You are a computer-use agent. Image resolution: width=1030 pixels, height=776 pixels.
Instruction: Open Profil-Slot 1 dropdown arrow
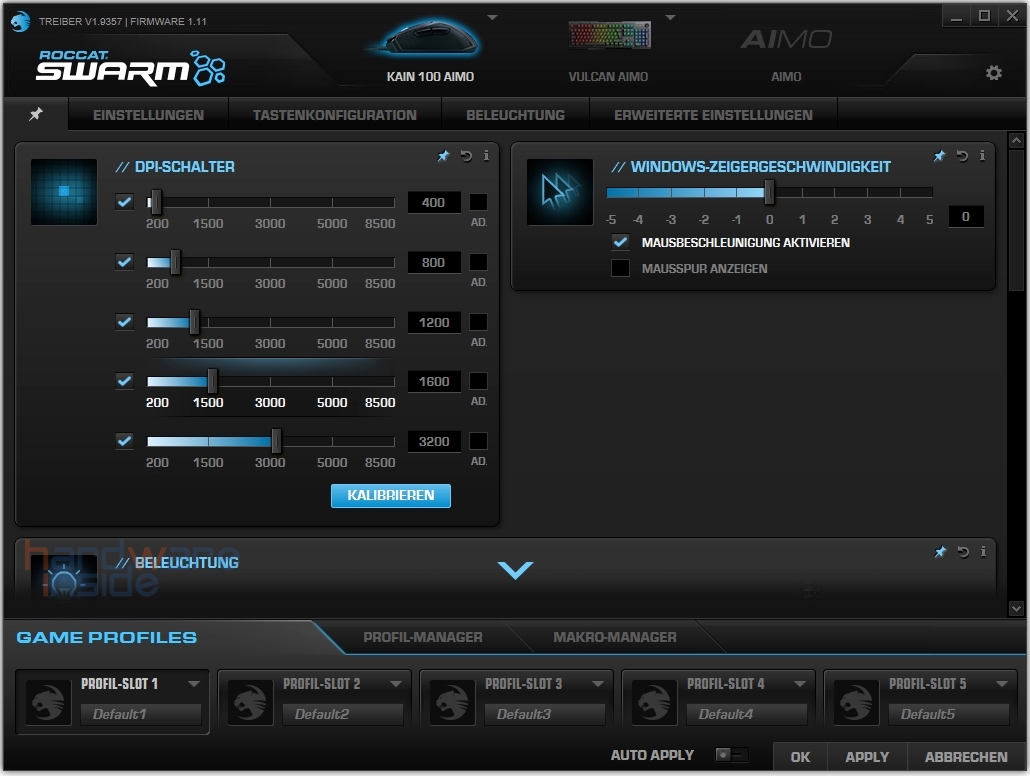[194, 684]
